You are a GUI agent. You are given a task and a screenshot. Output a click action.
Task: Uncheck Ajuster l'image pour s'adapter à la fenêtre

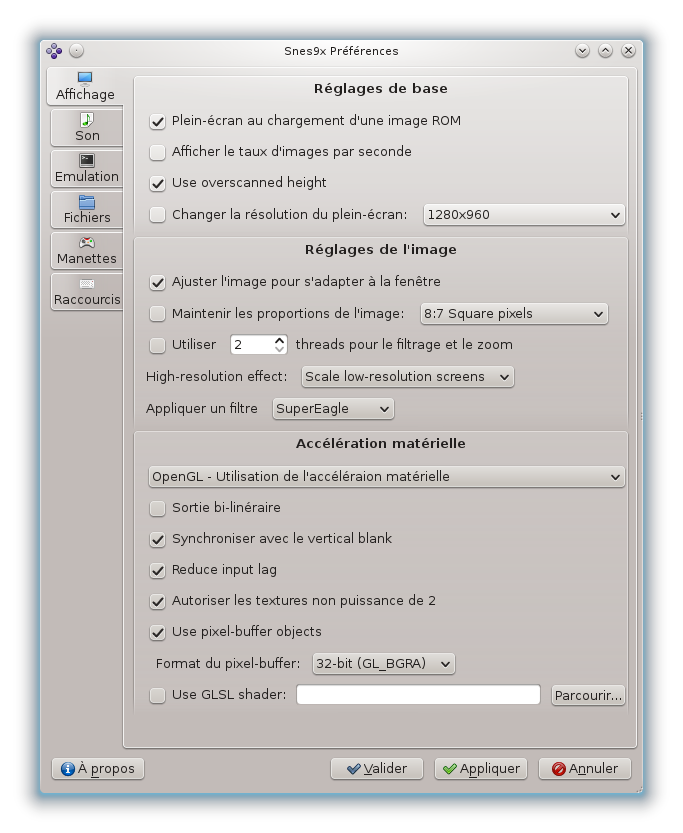pos(157,282)
